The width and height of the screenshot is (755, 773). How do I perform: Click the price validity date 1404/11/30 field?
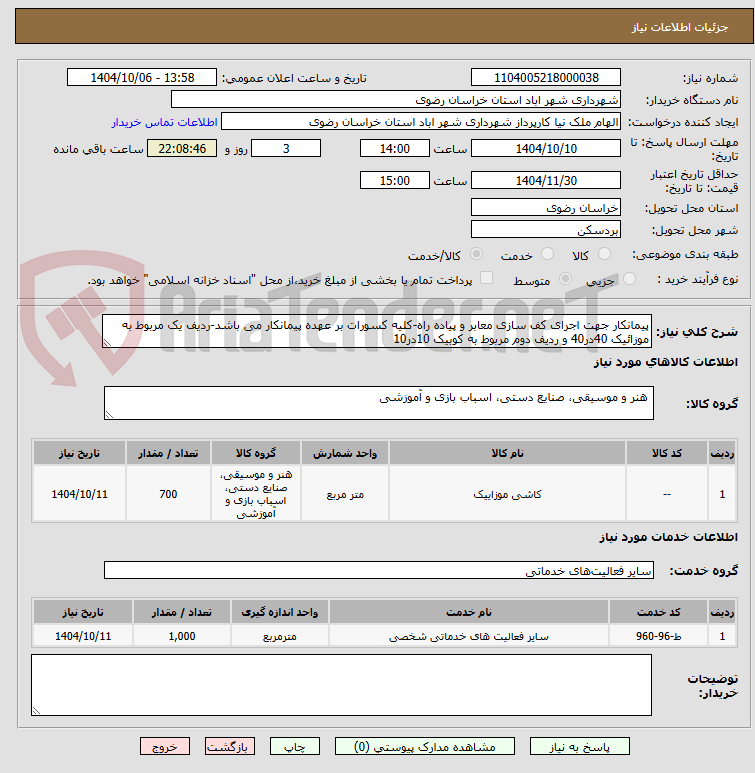(x=546, y=180)
